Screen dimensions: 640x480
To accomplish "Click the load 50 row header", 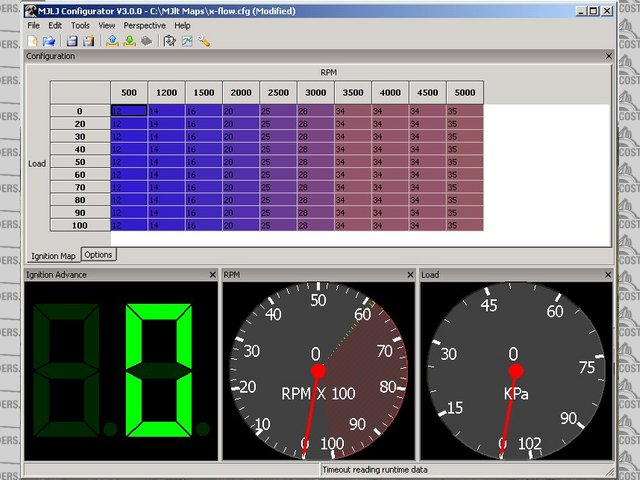I will tap(80, 162).
